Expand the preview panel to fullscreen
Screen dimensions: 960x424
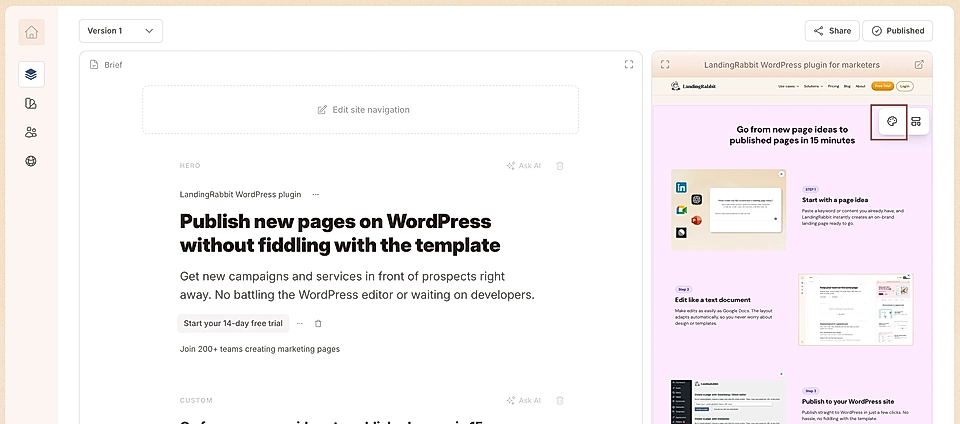[x=665, y=64]
